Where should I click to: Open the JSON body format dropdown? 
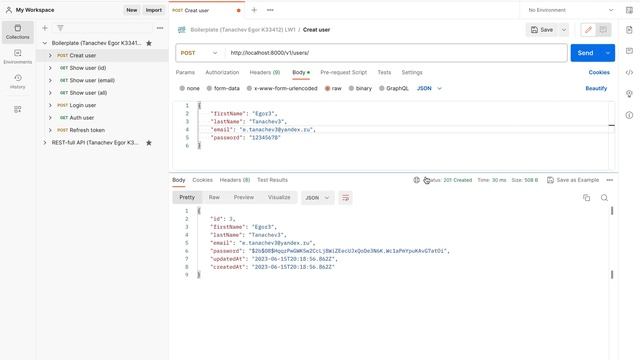[x=429, y=88]
